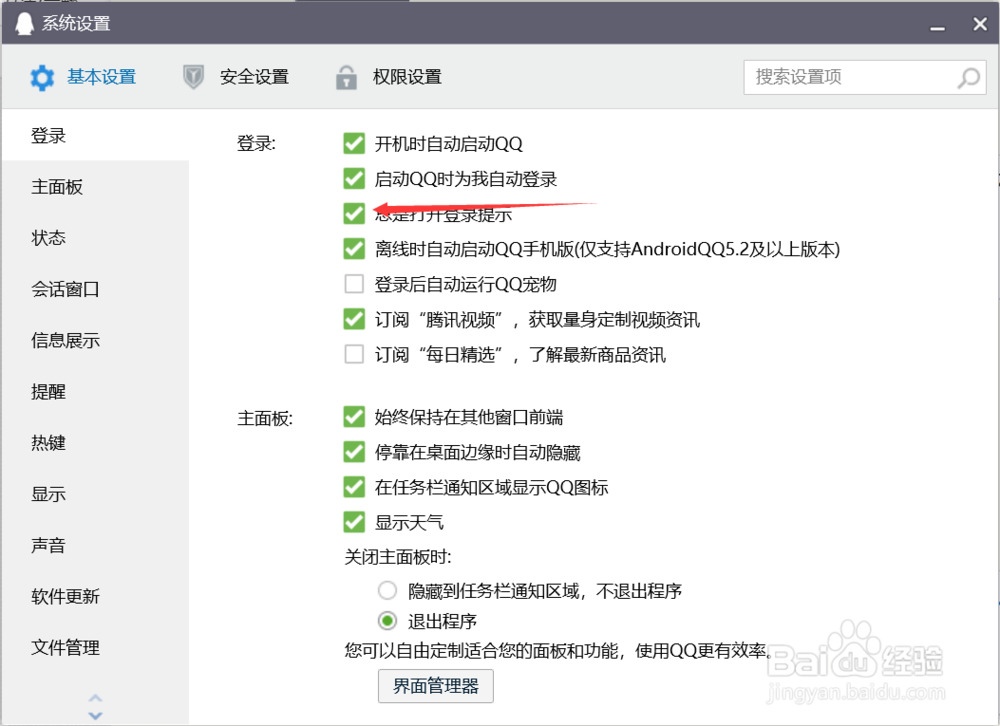The width and height of the screenshot is (1000, 726).
Task: Click the shield icon next to 安全设置
Action: pyautogui.click(x=192, y=76)
